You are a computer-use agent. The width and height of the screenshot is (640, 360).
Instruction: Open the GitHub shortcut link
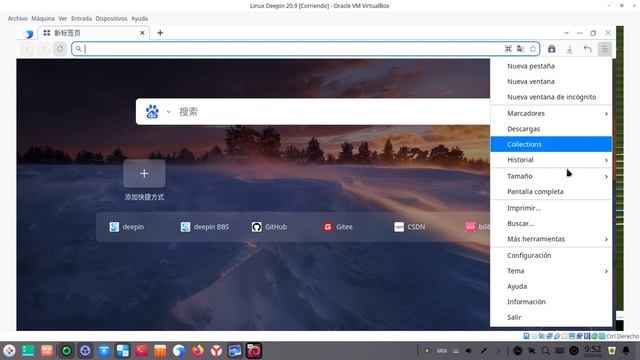click(x=269, y=227)
